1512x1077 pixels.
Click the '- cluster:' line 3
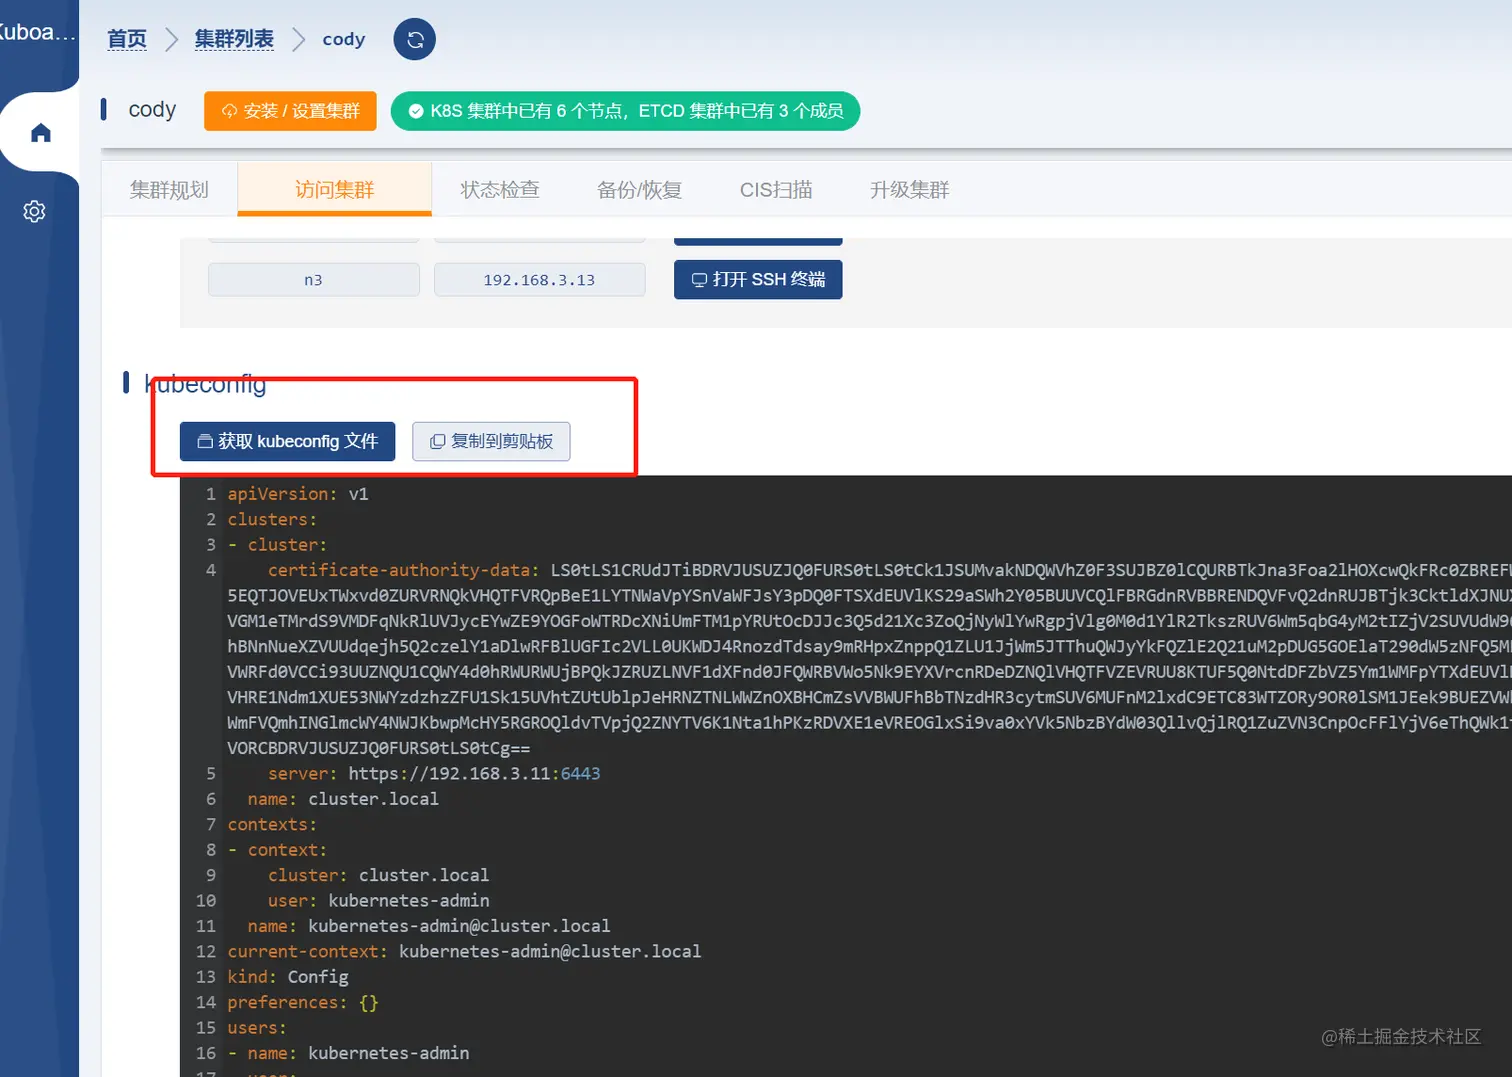277,545
